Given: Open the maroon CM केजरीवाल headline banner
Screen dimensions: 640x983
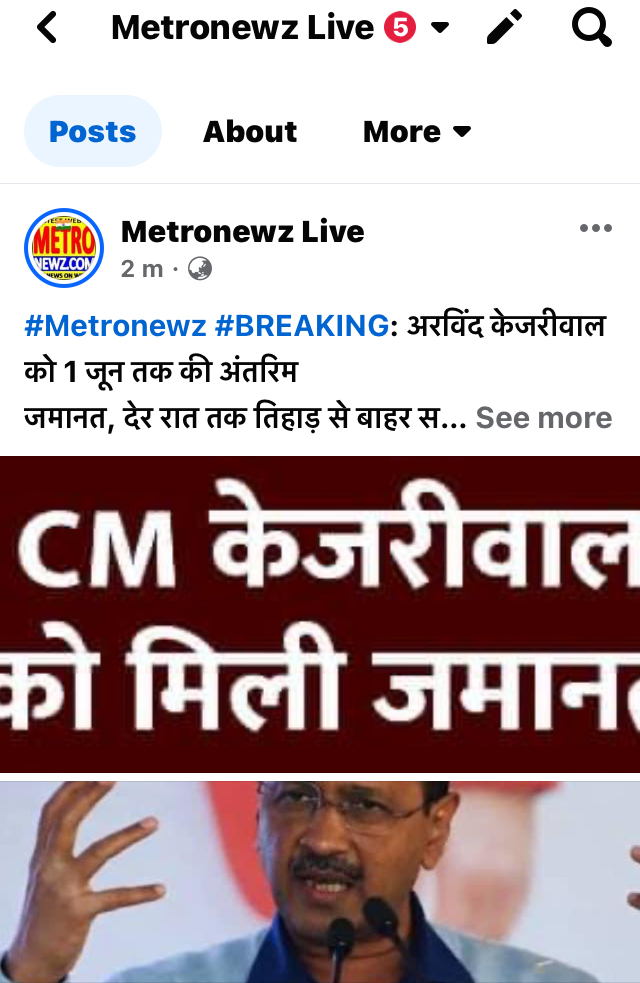Looking at the screenshot, I should coord(320,614).
